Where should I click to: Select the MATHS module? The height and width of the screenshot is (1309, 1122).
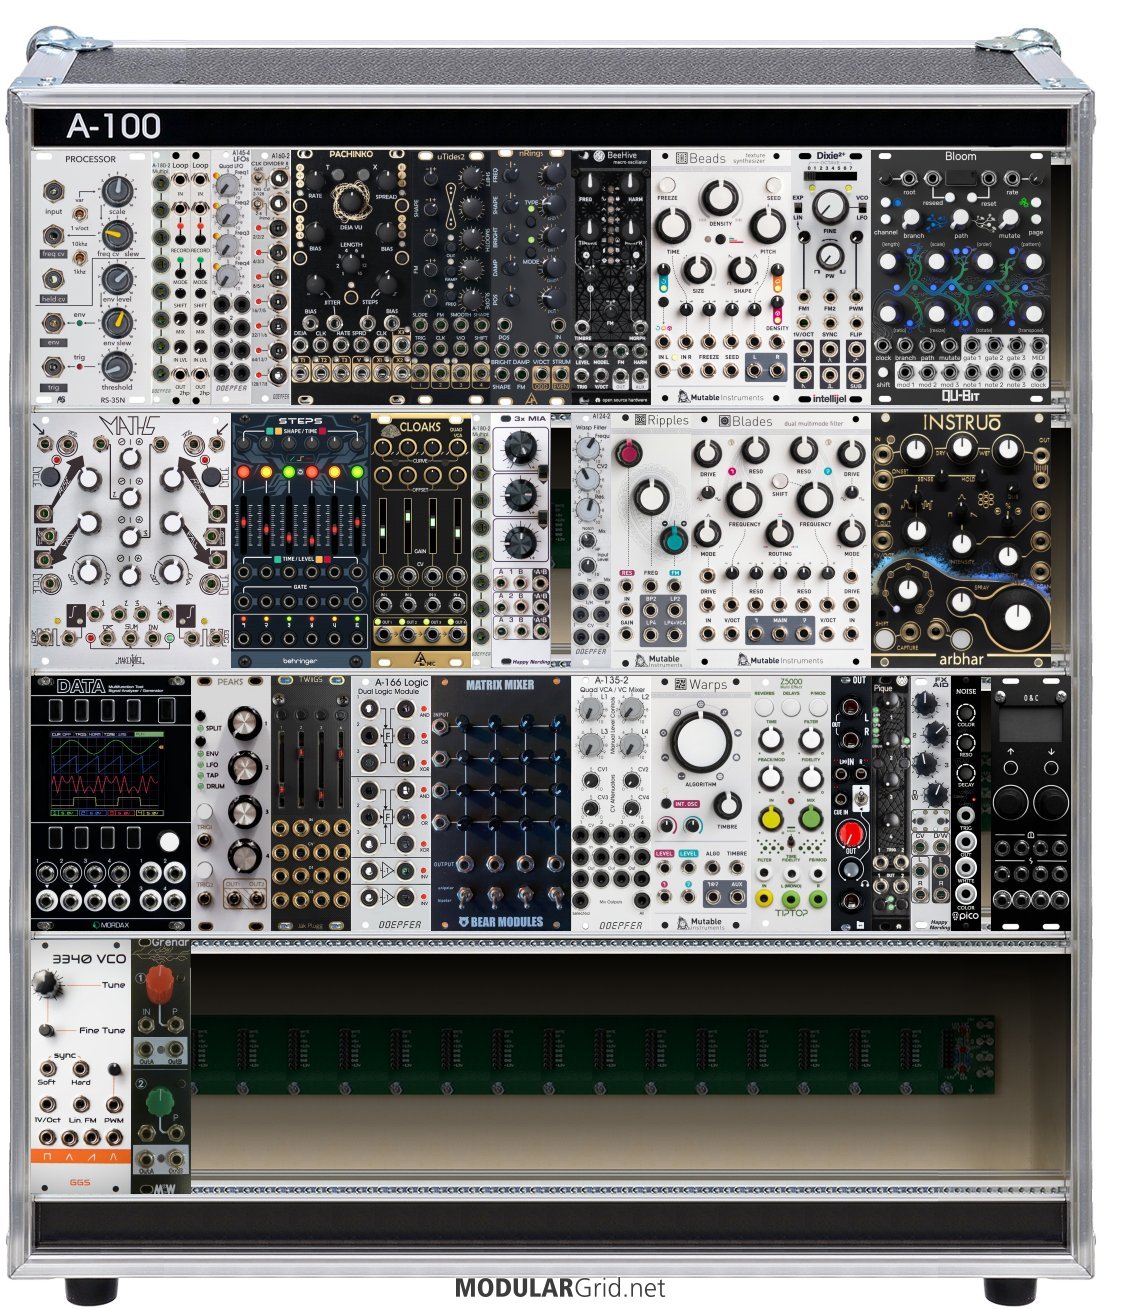(x=131, y=540)
